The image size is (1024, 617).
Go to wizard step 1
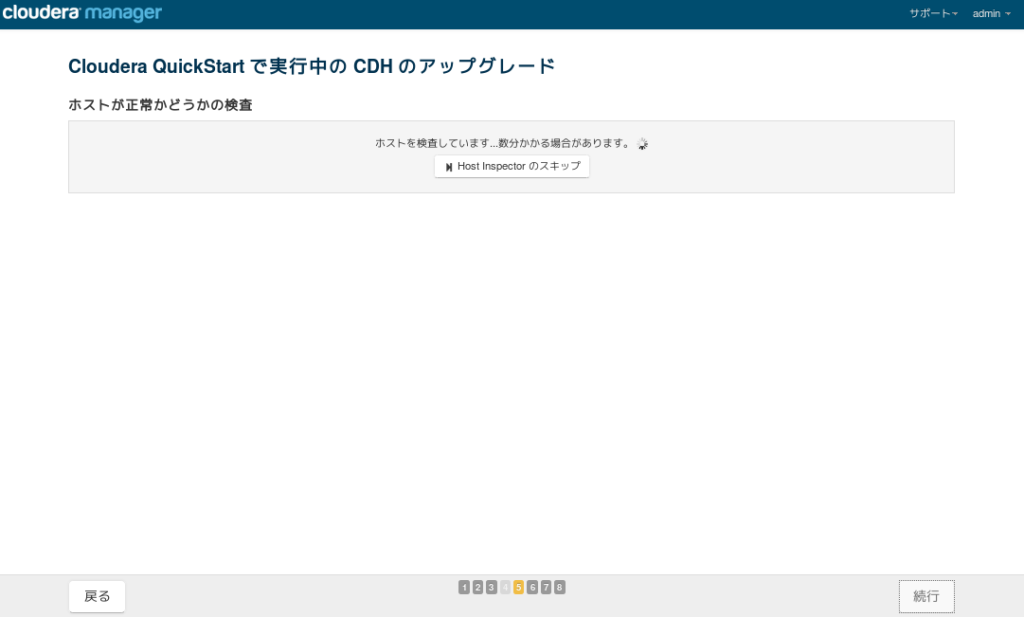pyautogui.click(x=464, y=588)
